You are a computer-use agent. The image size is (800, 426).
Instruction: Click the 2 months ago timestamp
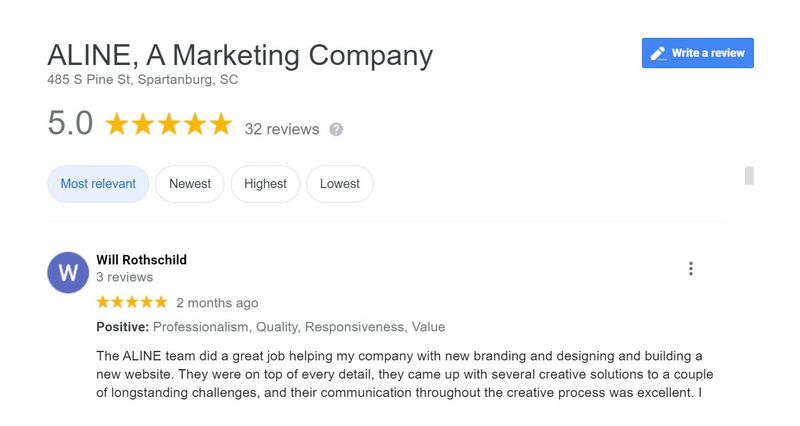[x=217, y=303]
